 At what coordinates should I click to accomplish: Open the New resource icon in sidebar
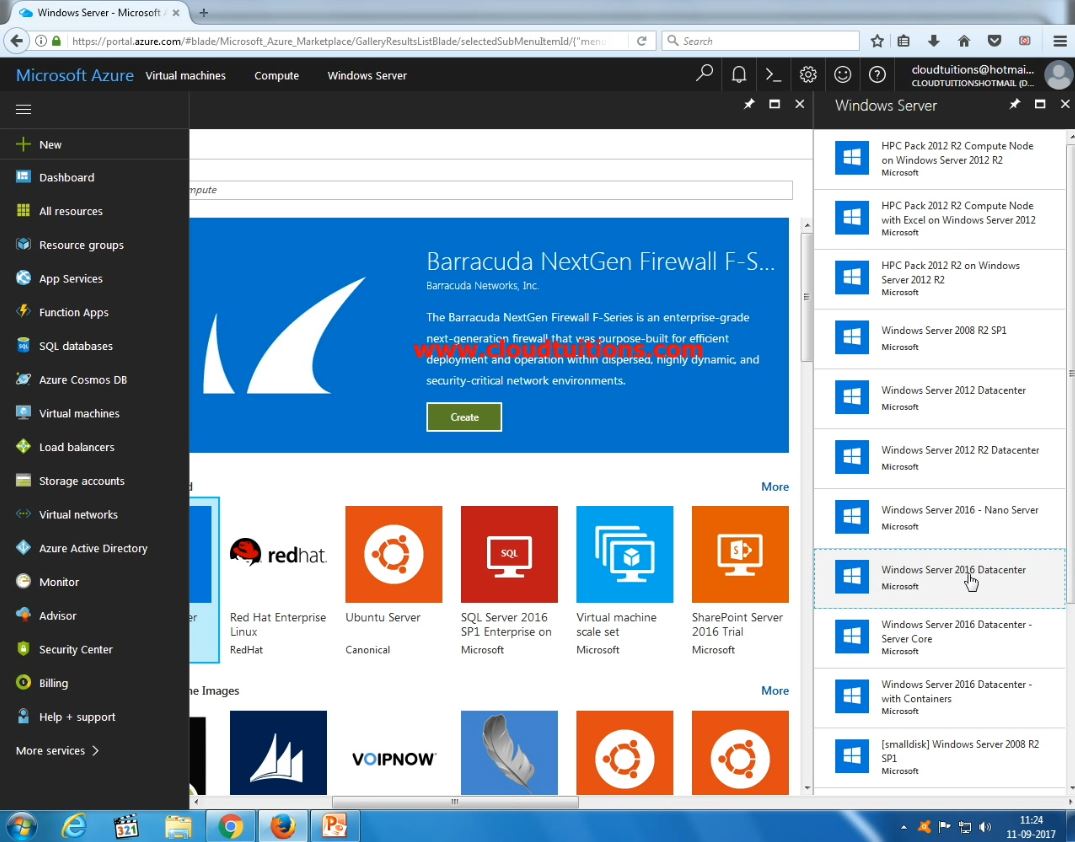coord(23,145)
